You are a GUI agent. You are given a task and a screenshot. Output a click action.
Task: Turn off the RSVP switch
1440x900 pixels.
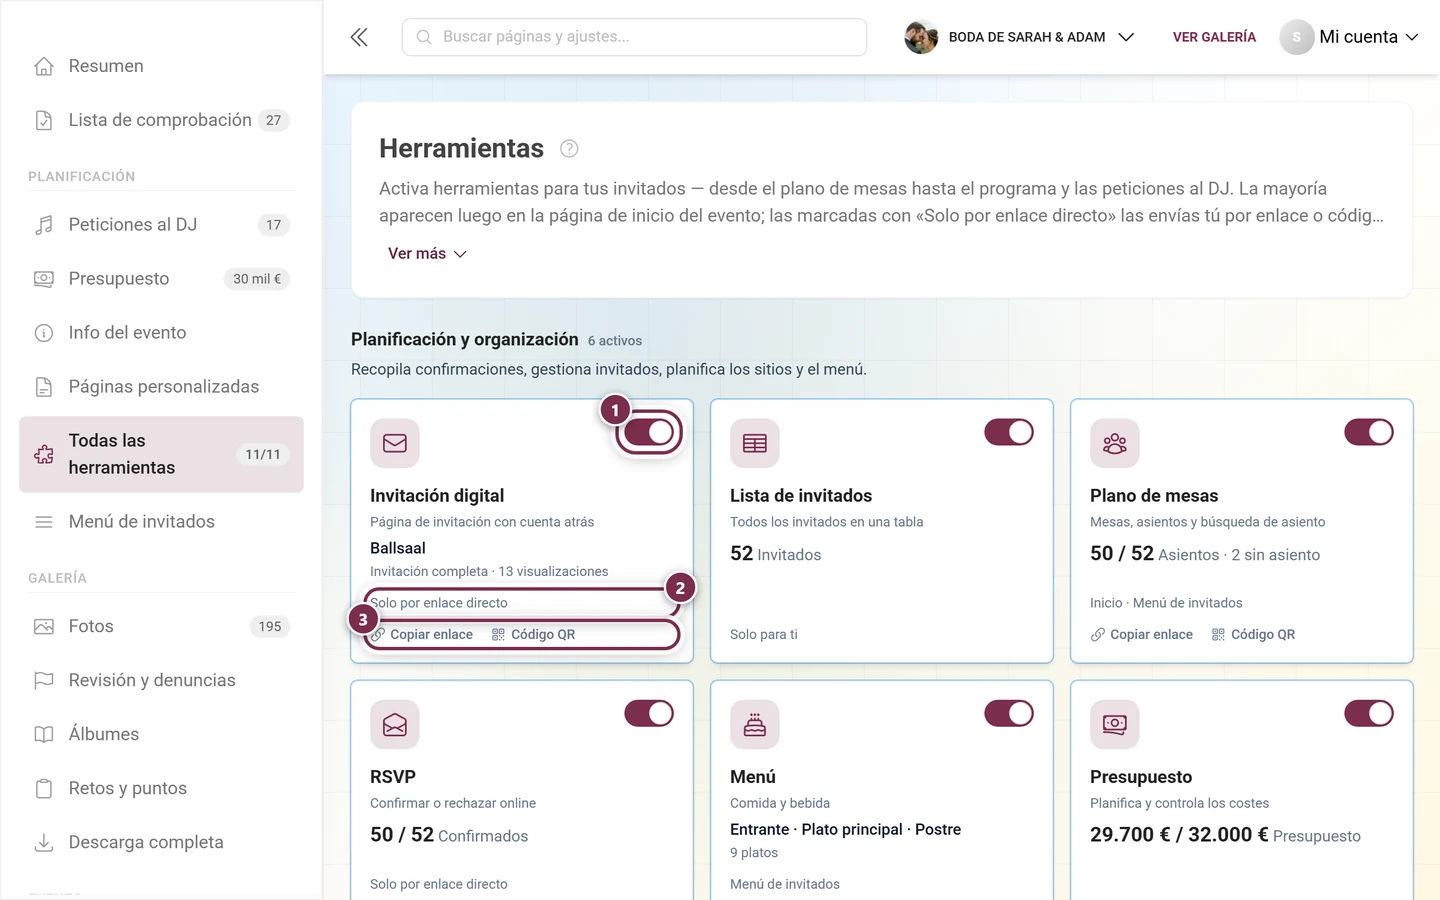[649, 713]
